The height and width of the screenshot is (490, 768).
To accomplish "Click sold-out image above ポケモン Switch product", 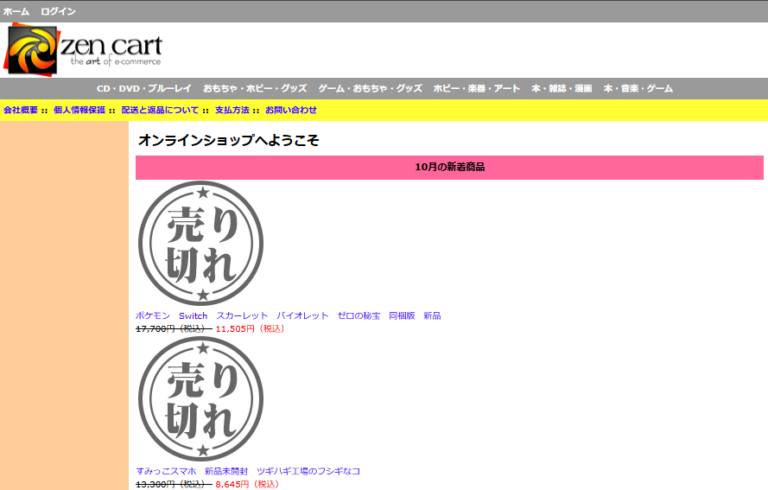I will 201,244.
